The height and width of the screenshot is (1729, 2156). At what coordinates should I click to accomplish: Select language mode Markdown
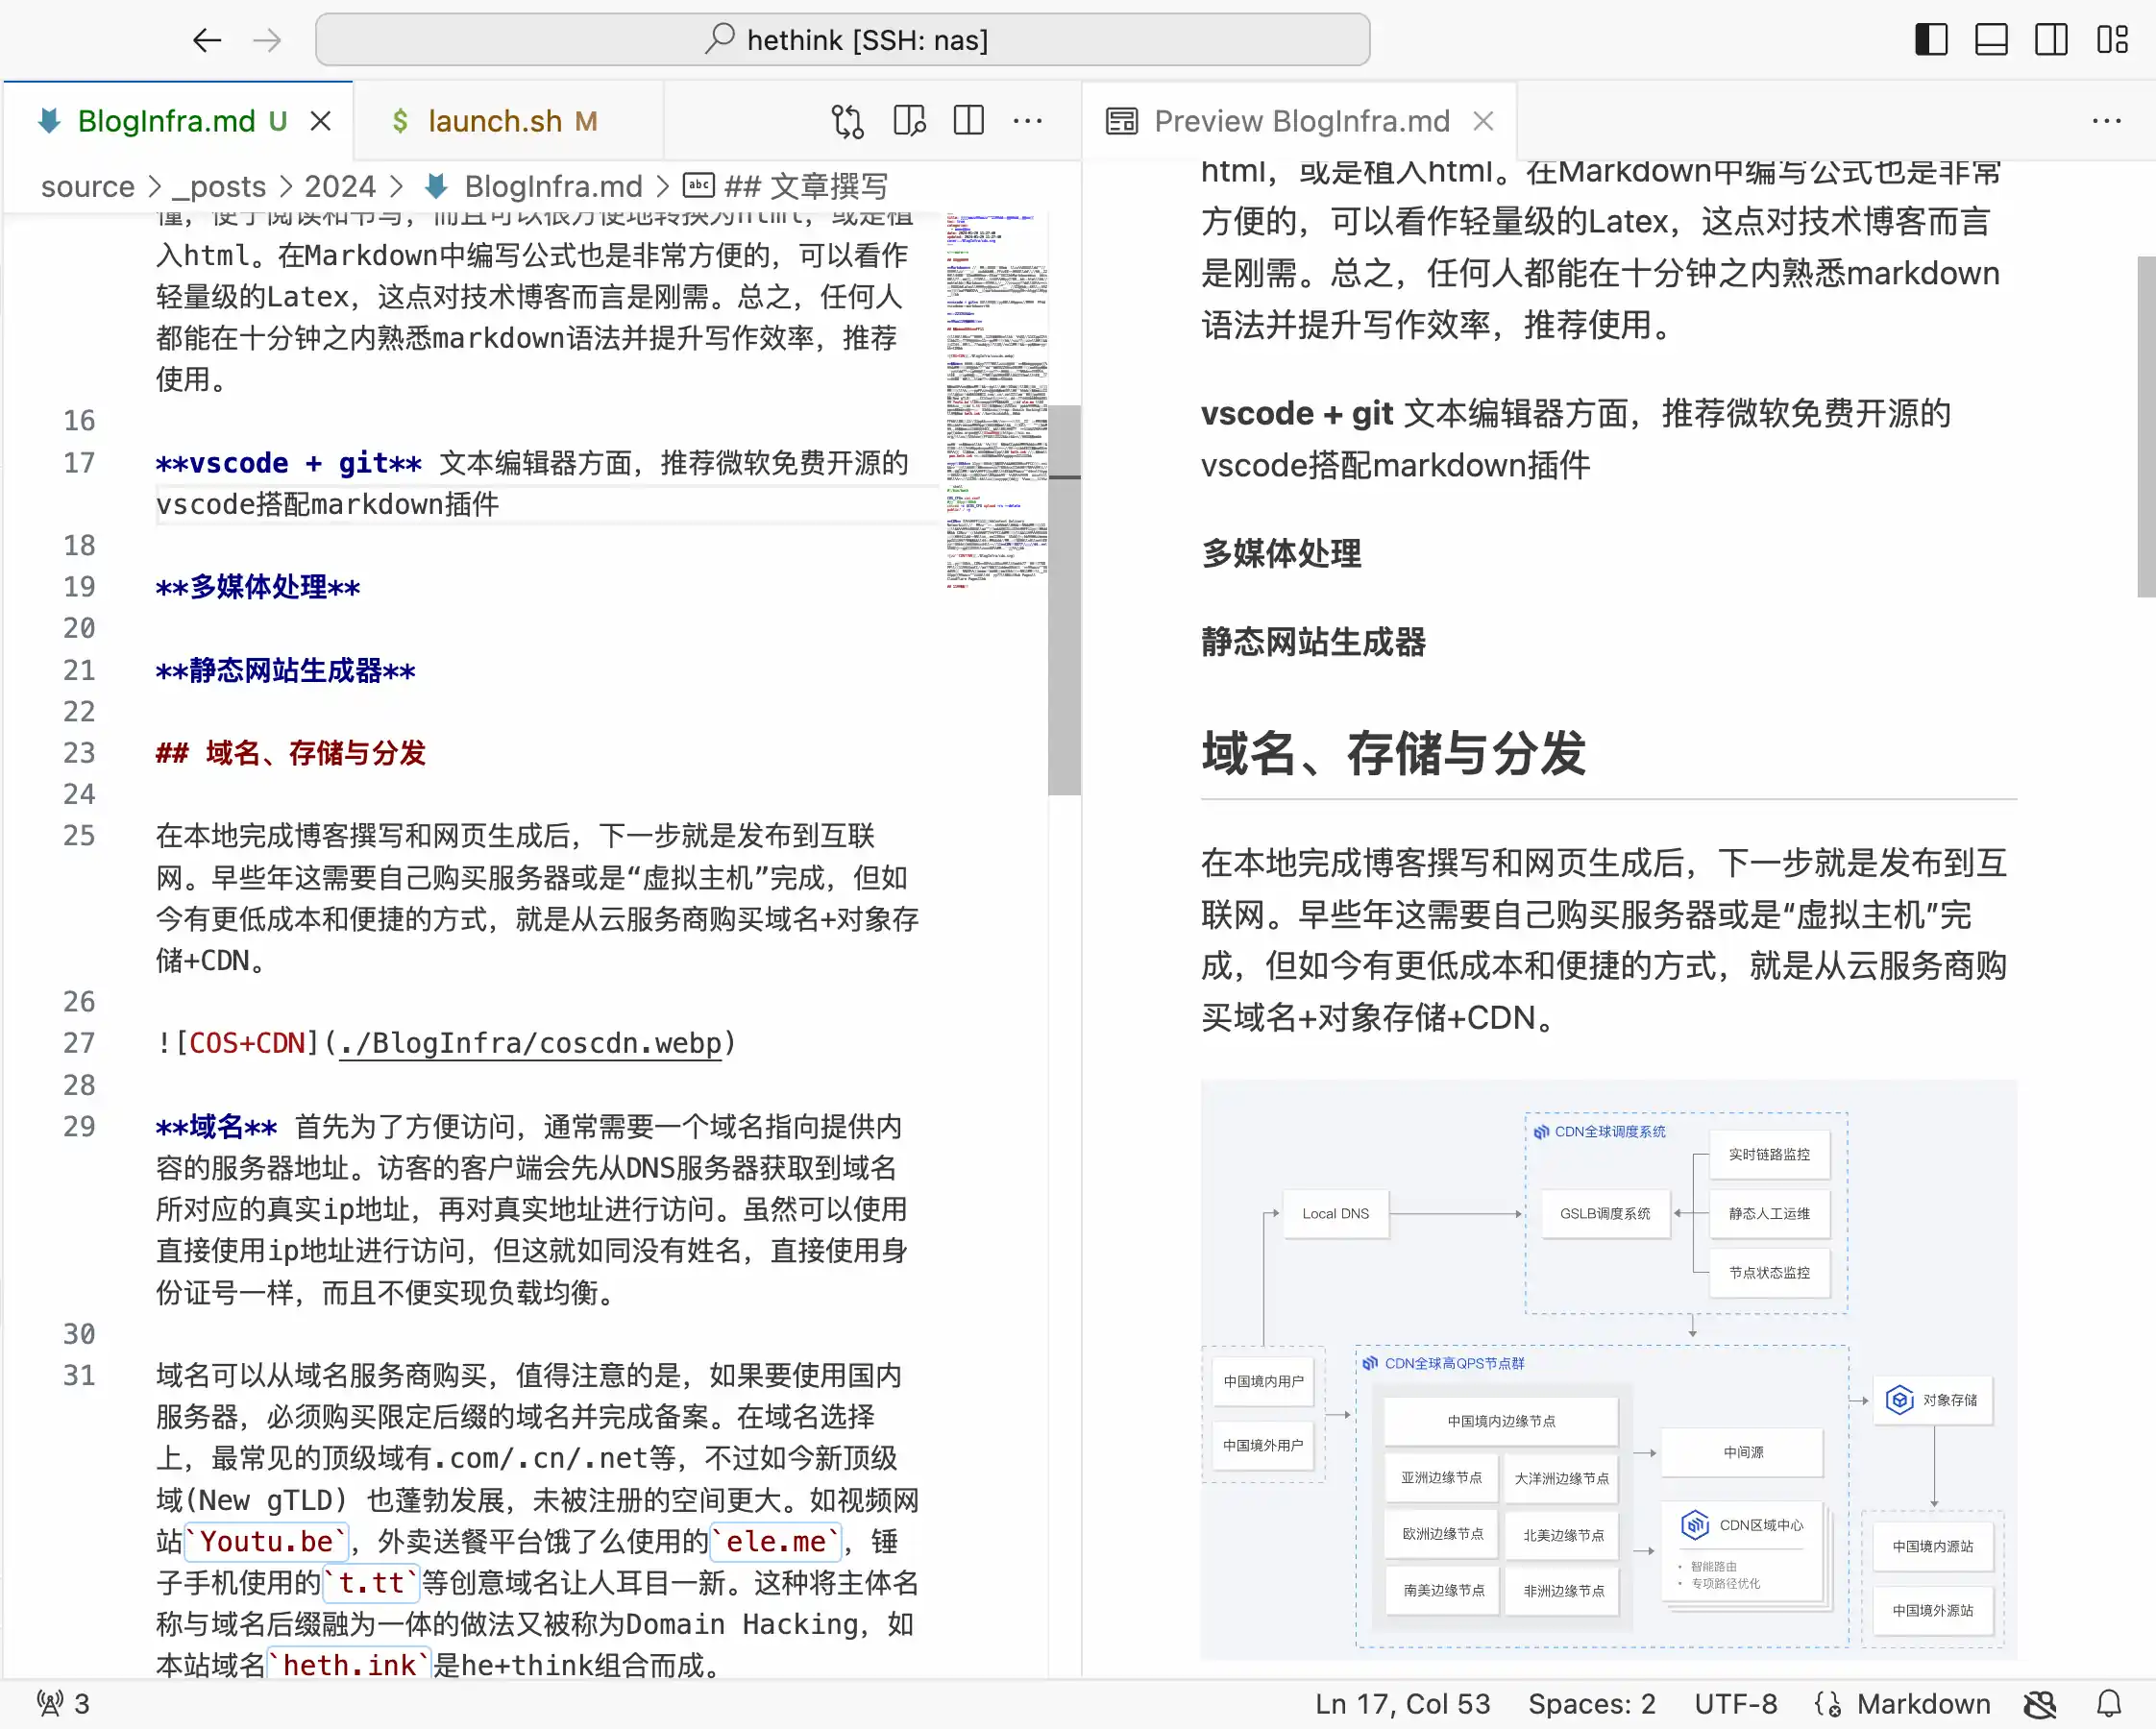1923,1704
